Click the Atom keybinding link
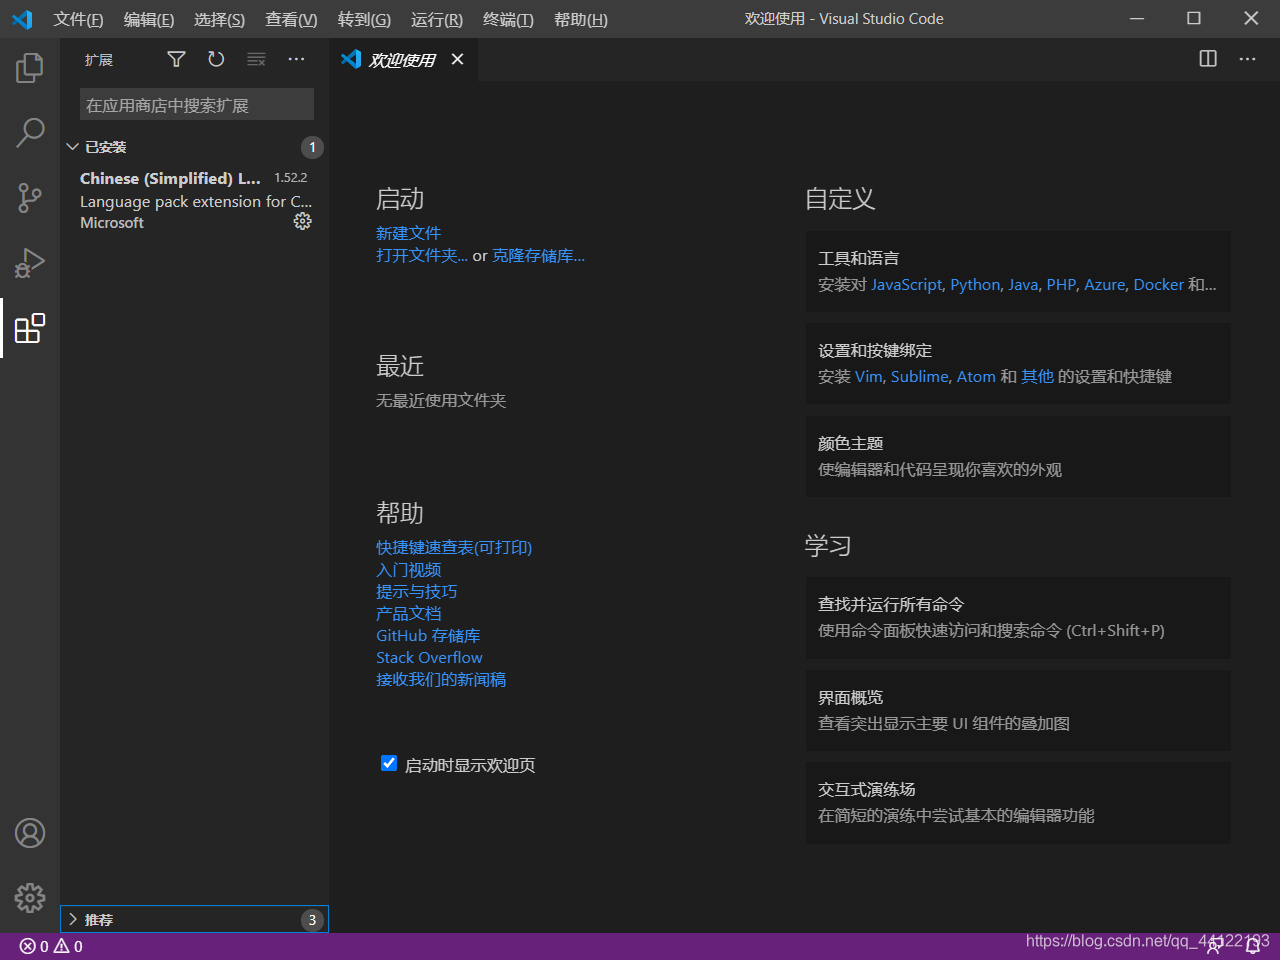 pos(976,376)
